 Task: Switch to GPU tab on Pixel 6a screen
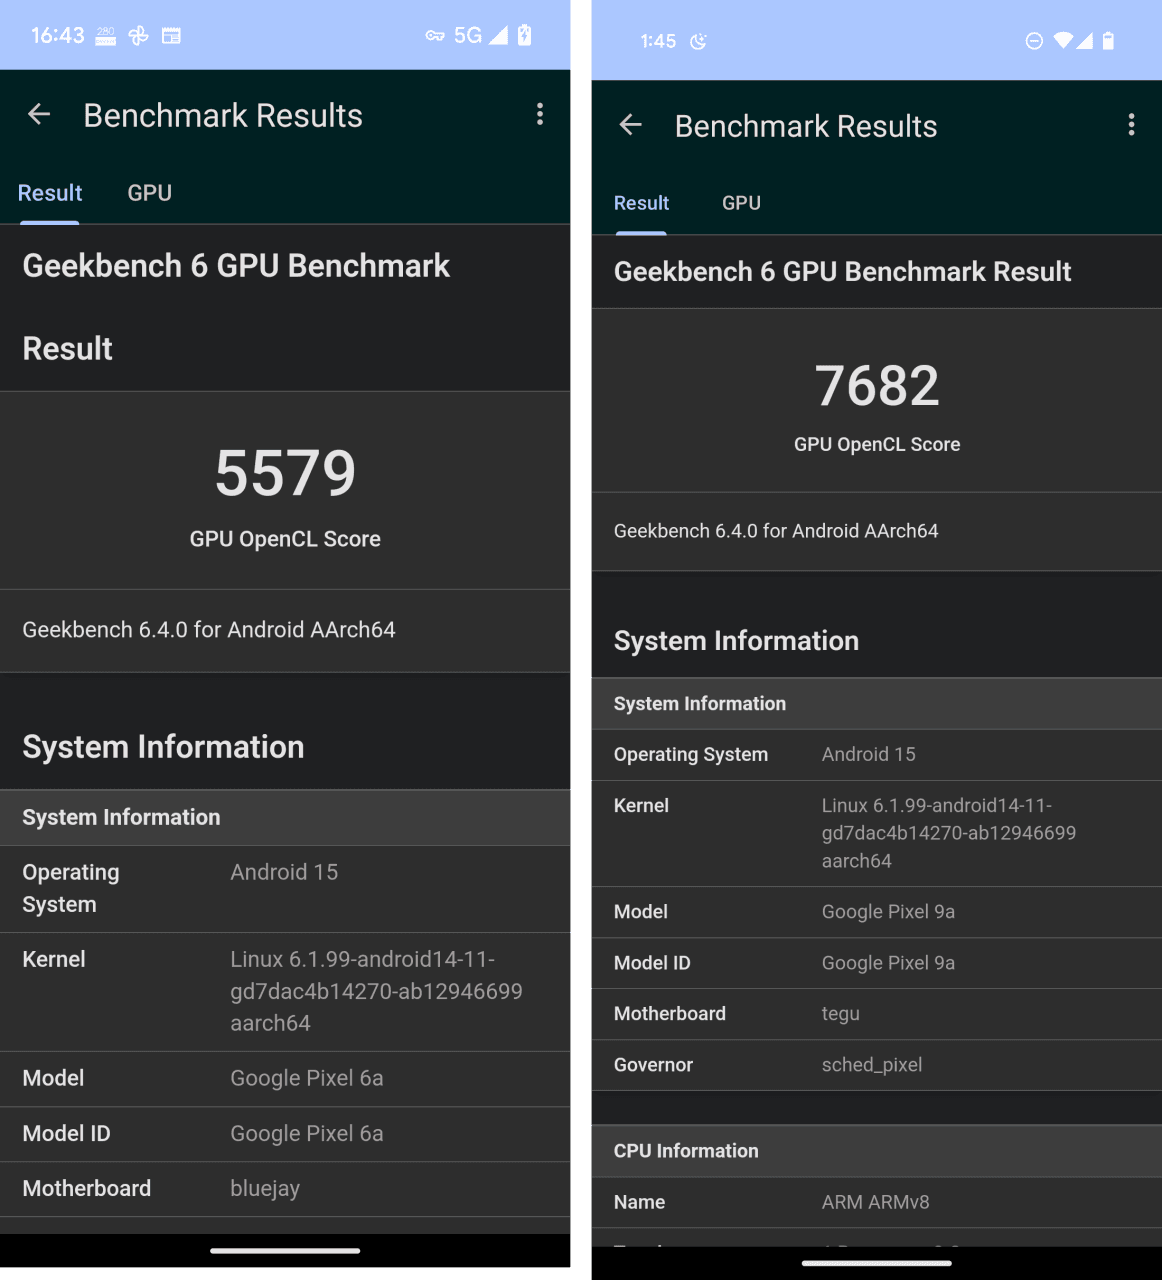click(x=150, y=193)
